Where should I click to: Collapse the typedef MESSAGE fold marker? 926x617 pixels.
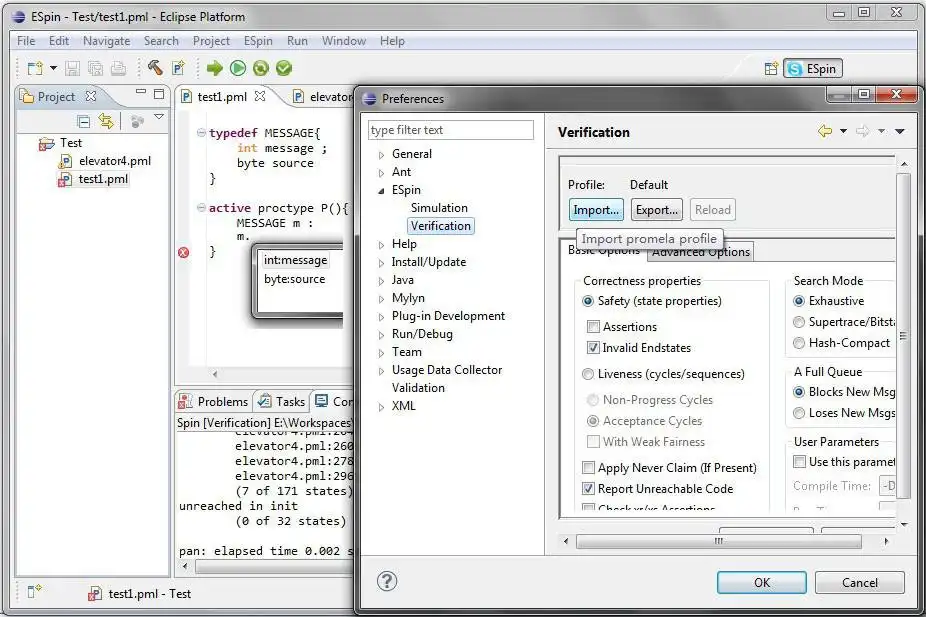[201, 133]
